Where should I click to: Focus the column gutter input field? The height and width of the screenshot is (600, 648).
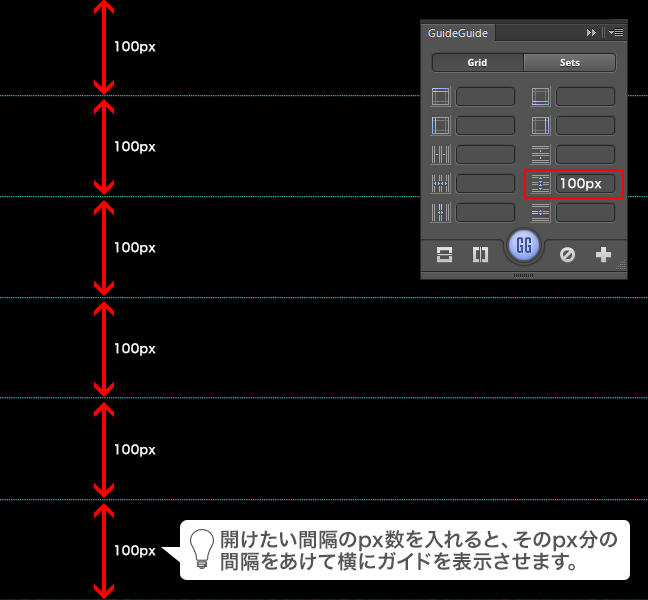pyautogui.click(x=486, y=212)
